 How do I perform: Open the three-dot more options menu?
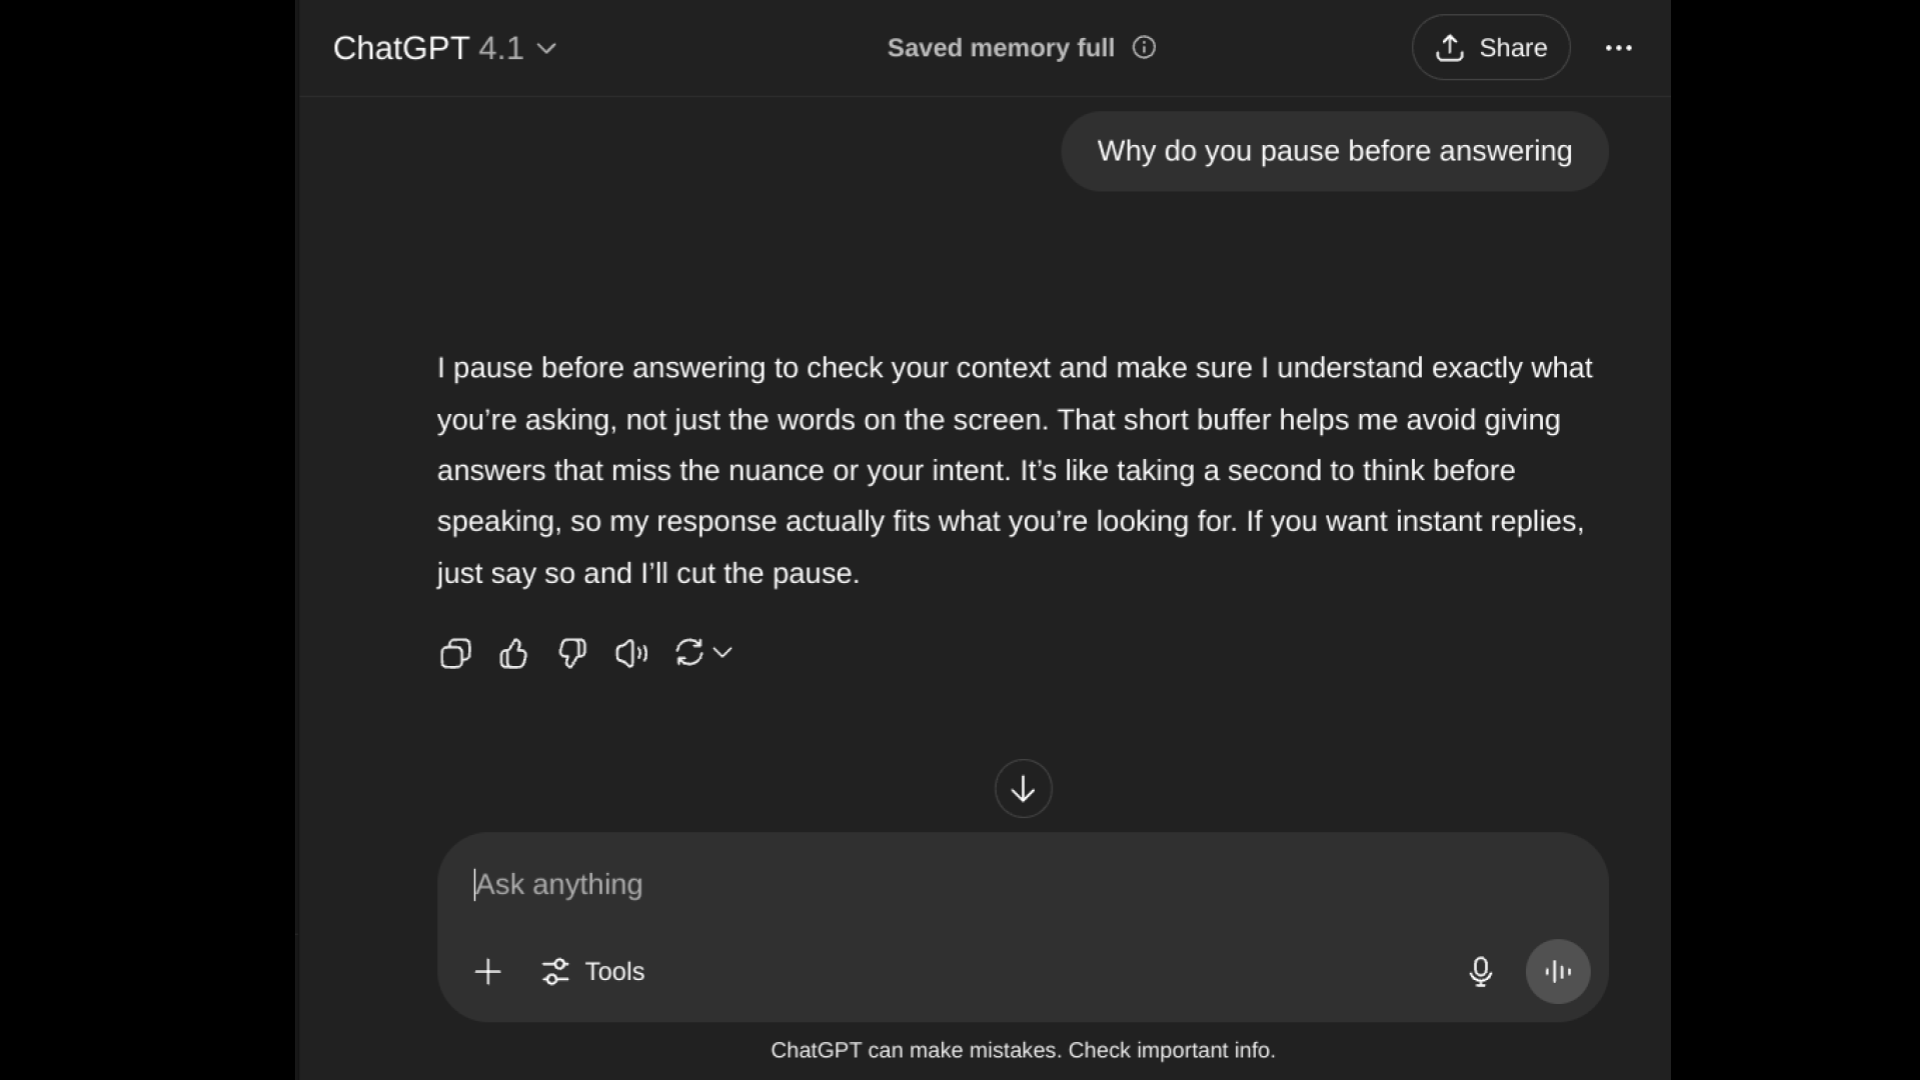[1619, 48]
